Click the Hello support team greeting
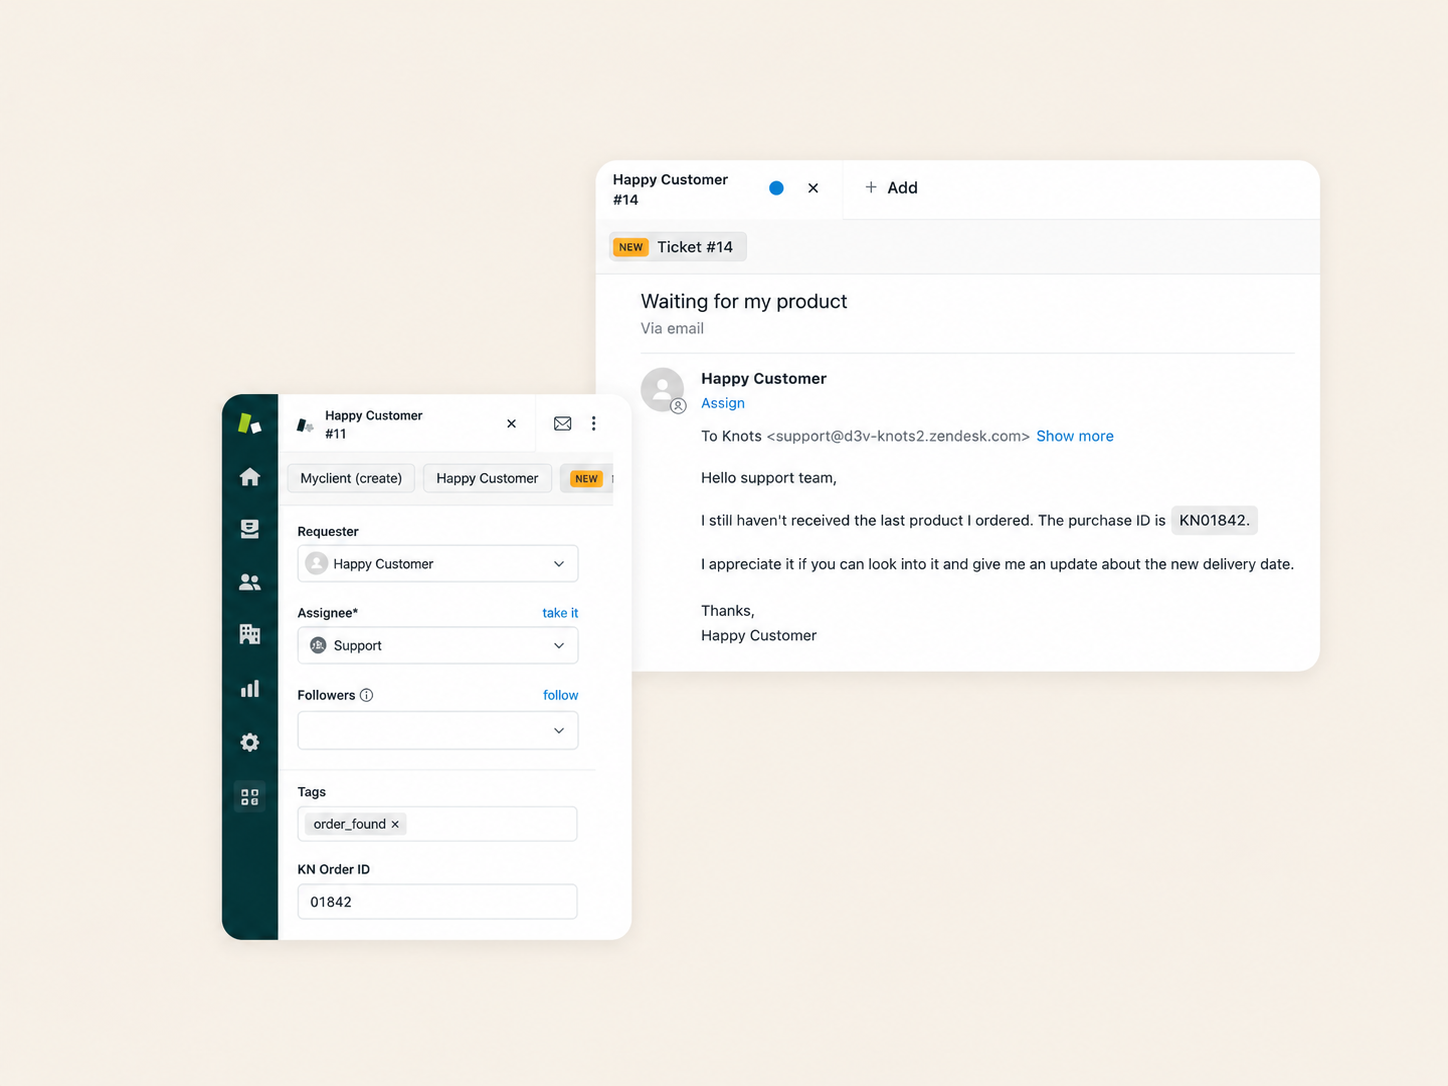This screenshot has width=1448, height=1086. click(x=769, y=478)
